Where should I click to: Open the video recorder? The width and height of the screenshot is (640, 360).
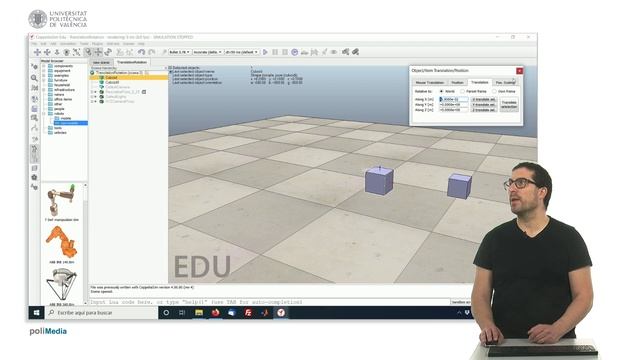click(34, 178)
